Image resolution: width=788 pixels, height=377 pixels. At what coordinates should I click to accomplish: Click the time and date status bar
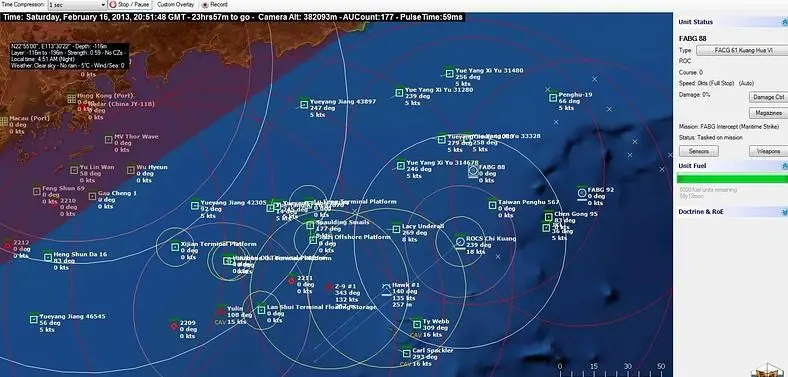pos(233,17)
